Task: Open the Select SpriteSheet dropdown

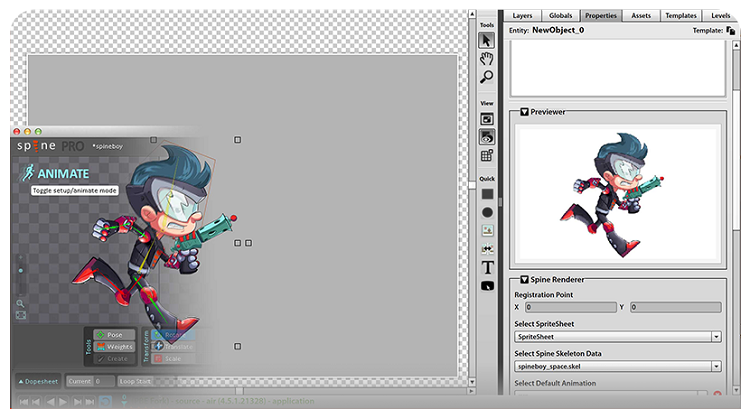Action: [x=618, y=337]
